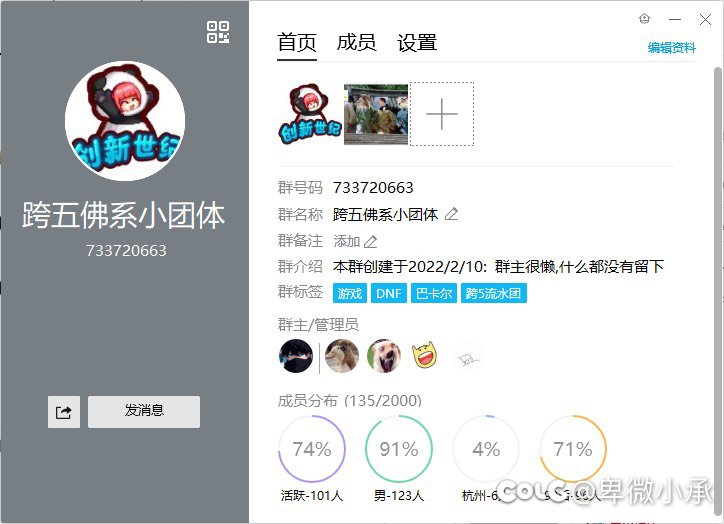Click the 群主/管理员 heading
This screenshot has height=524, width=724.
[318, 325]
